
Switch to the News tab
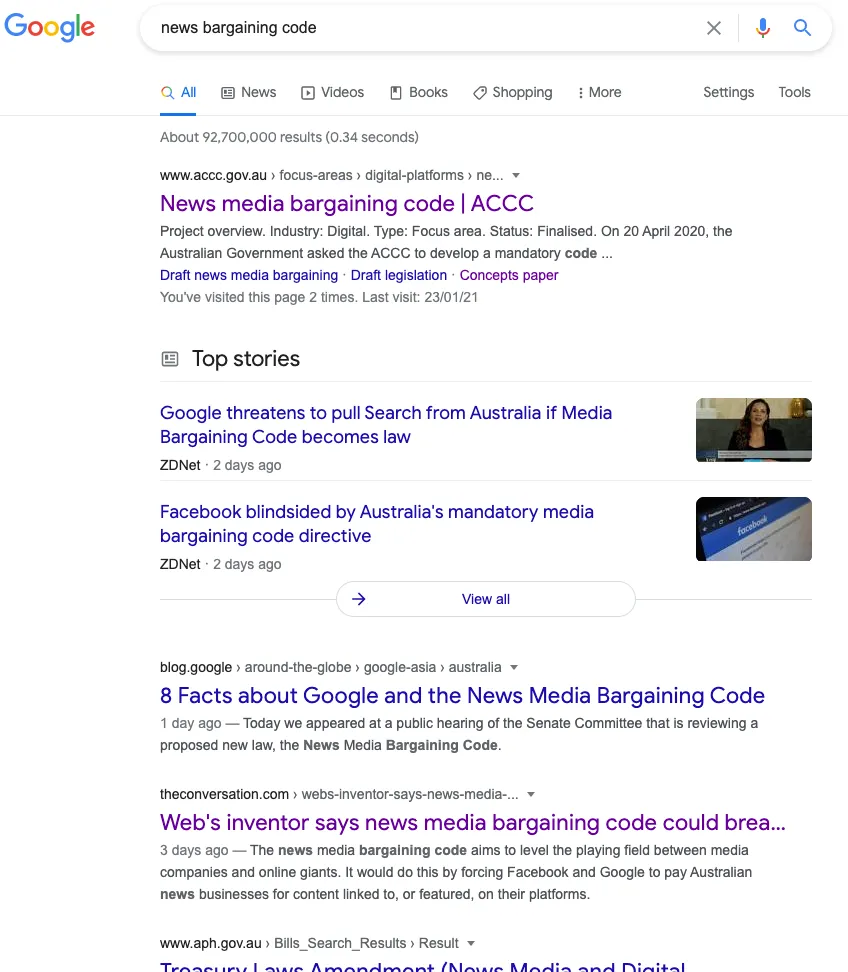point(249,92)
